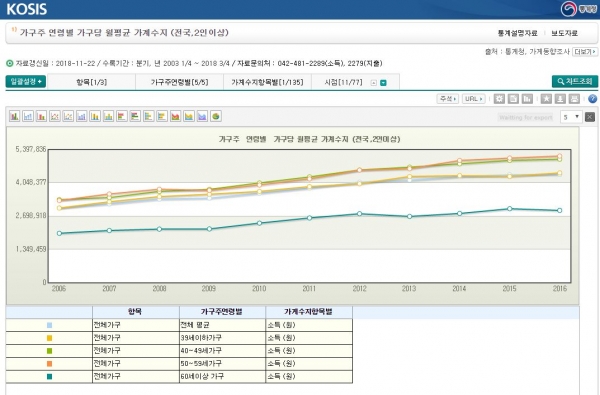Select the red-green stacked horizontal bar icon

click(x=135, y=116)
